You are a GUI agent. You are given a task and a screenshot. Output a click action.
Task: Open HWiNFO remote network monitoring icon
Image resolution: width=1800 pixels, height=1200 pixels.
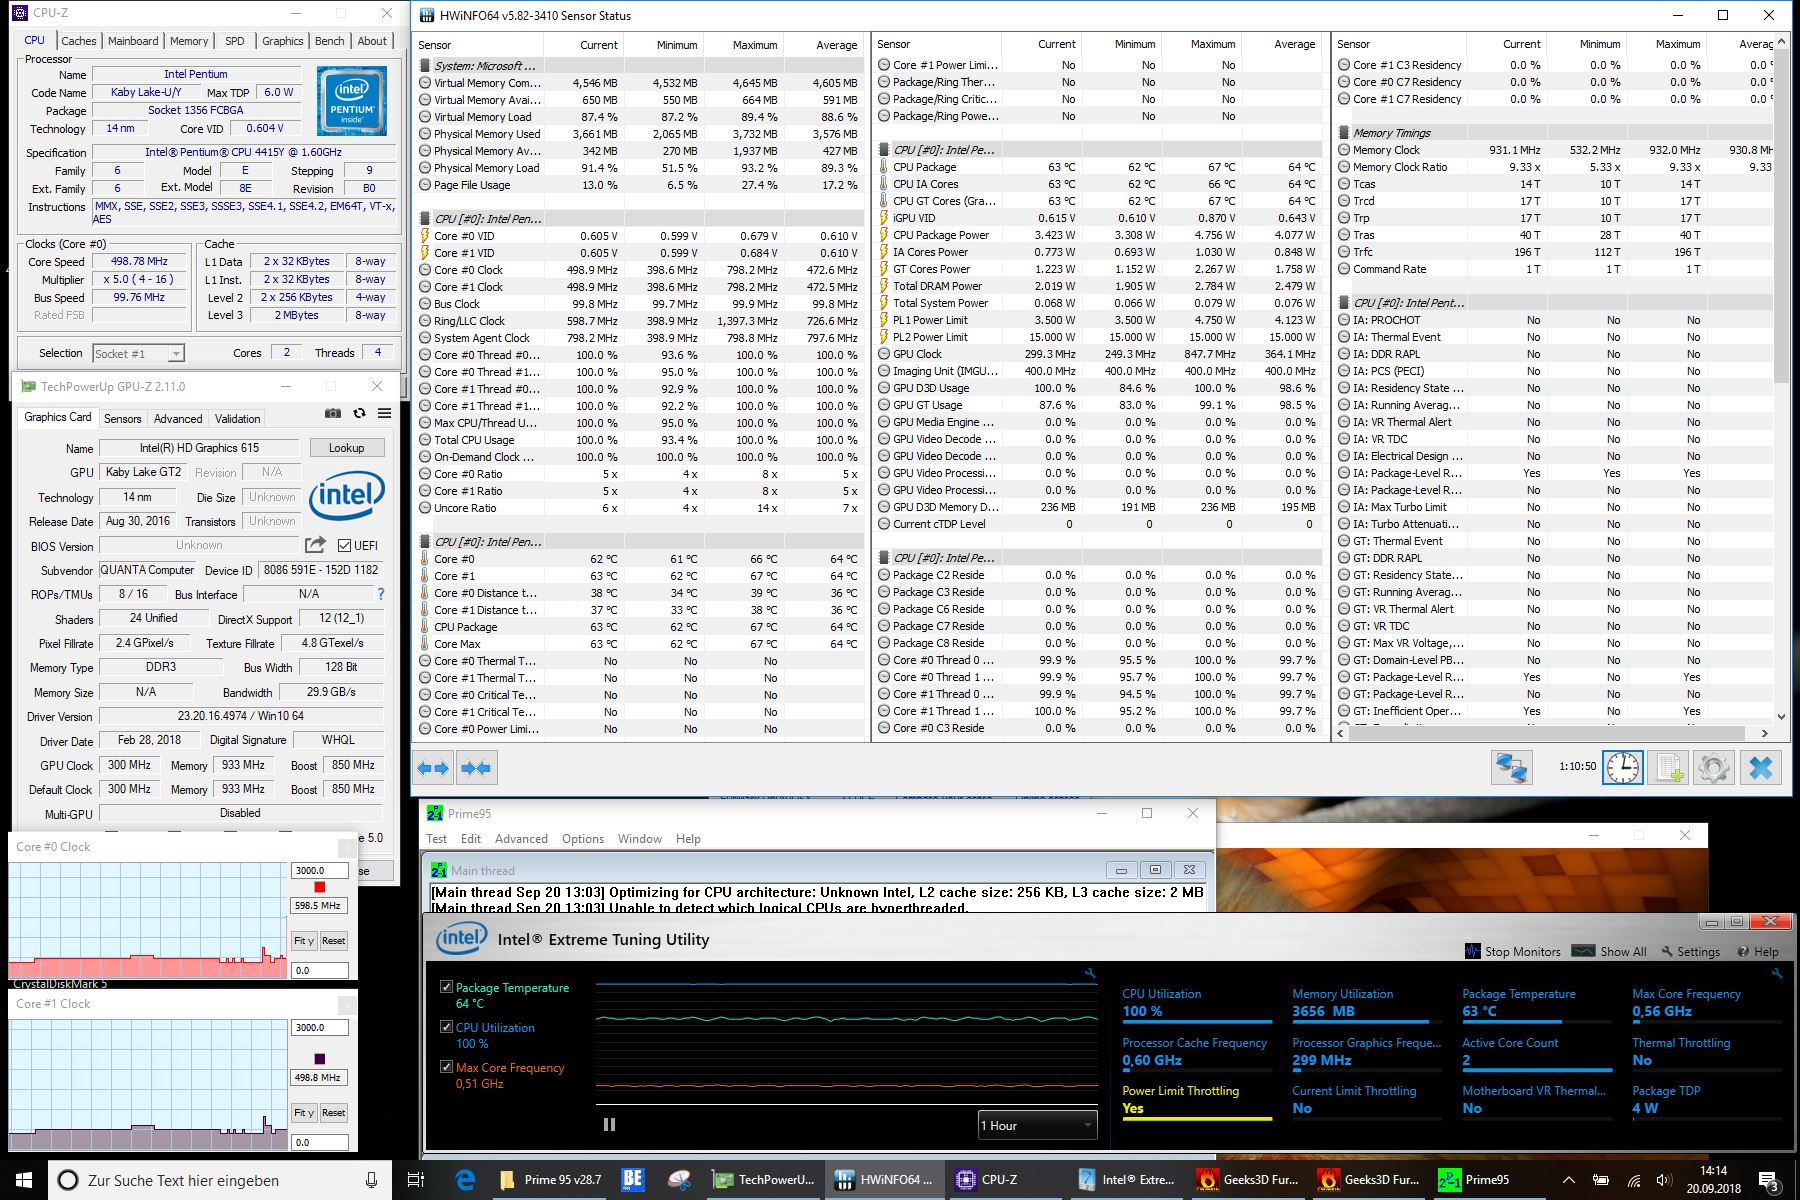tap(1511, 767)
